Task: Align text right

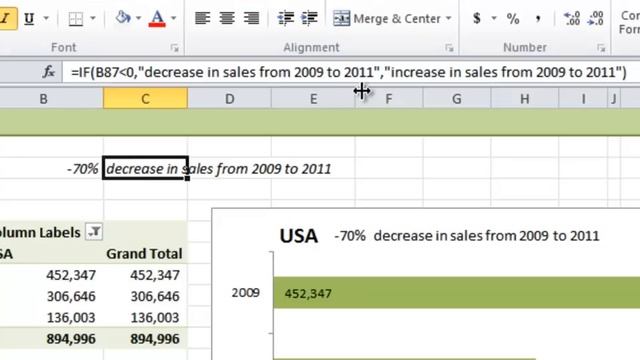Action: pos(251,18)
